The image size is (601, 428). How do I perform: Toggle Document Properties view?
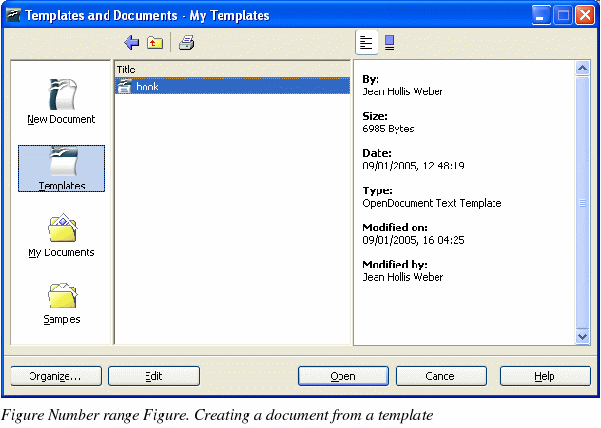(367, 42)
